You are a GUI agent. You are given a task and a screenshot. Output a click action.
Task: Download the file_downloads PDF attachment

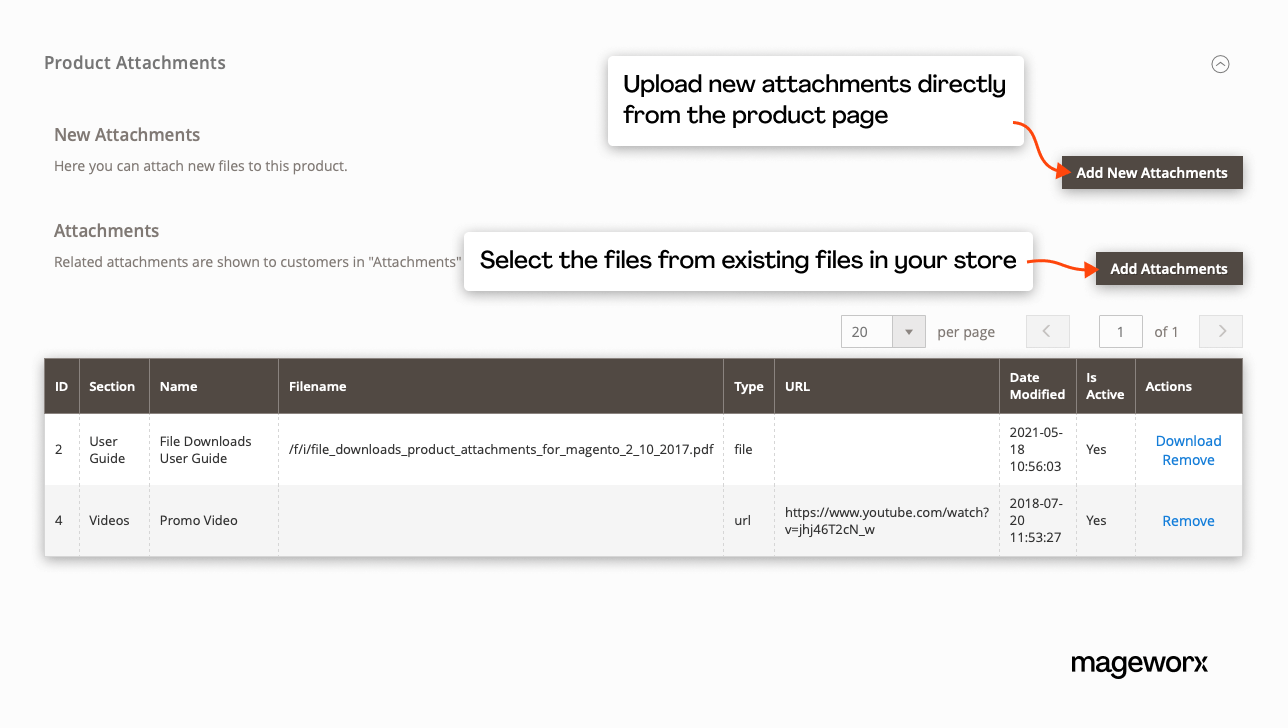pos(1188,440)
